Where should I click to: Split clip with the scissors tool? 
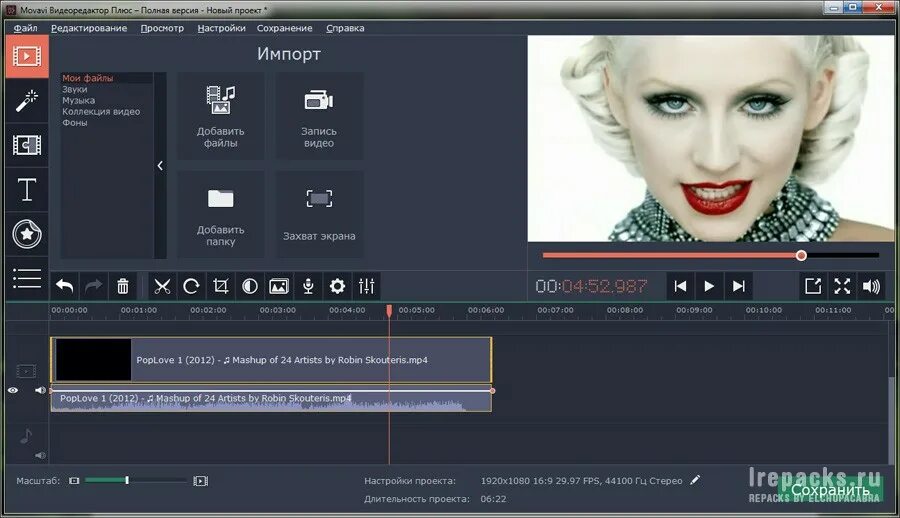tap(162, 286)
